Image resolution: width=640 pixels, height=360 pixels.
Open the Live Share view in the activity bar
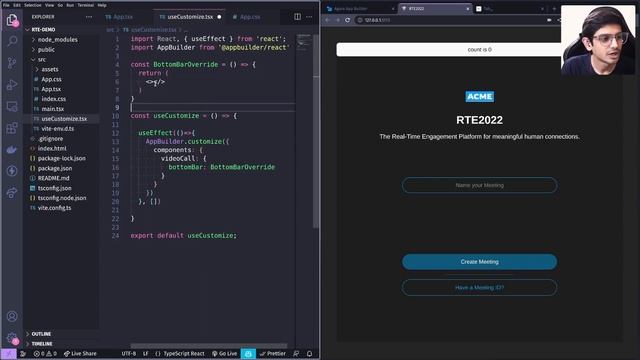tap(12, 192)
